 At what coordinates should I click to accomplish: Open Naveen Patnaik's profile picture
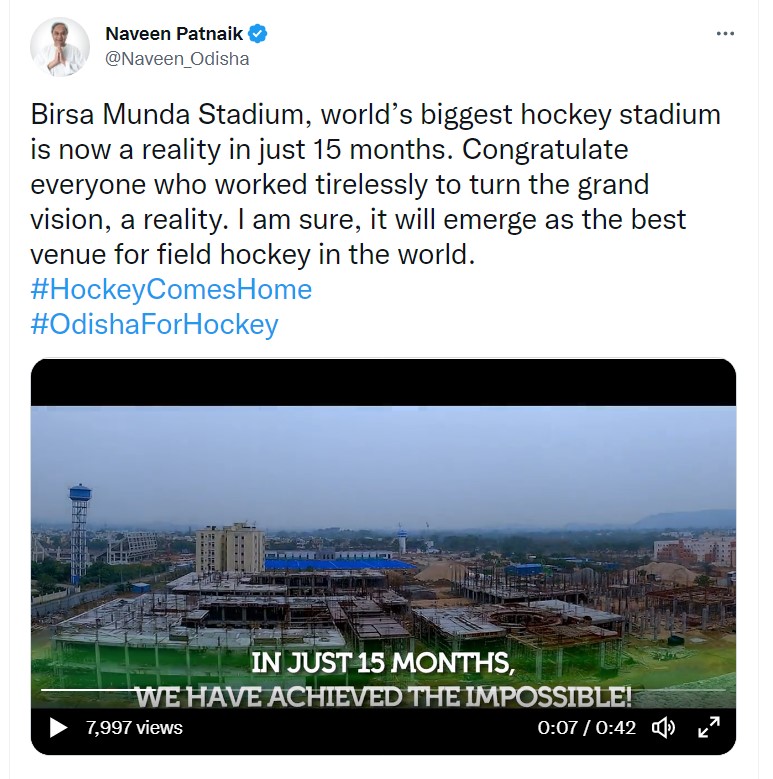[x=60, y=46]
